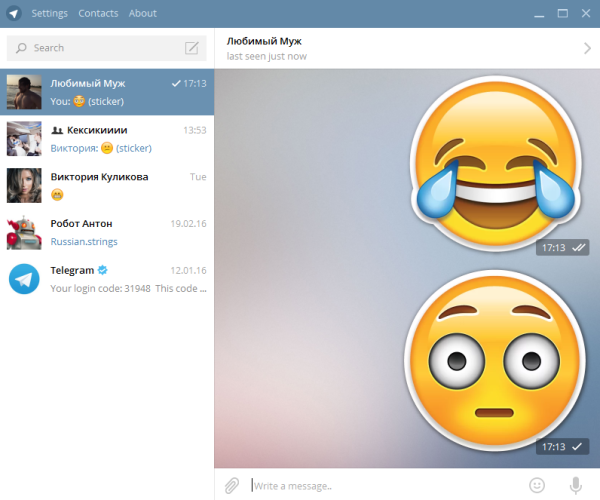Click the Любимый Муж chat header name

point(264,41)
